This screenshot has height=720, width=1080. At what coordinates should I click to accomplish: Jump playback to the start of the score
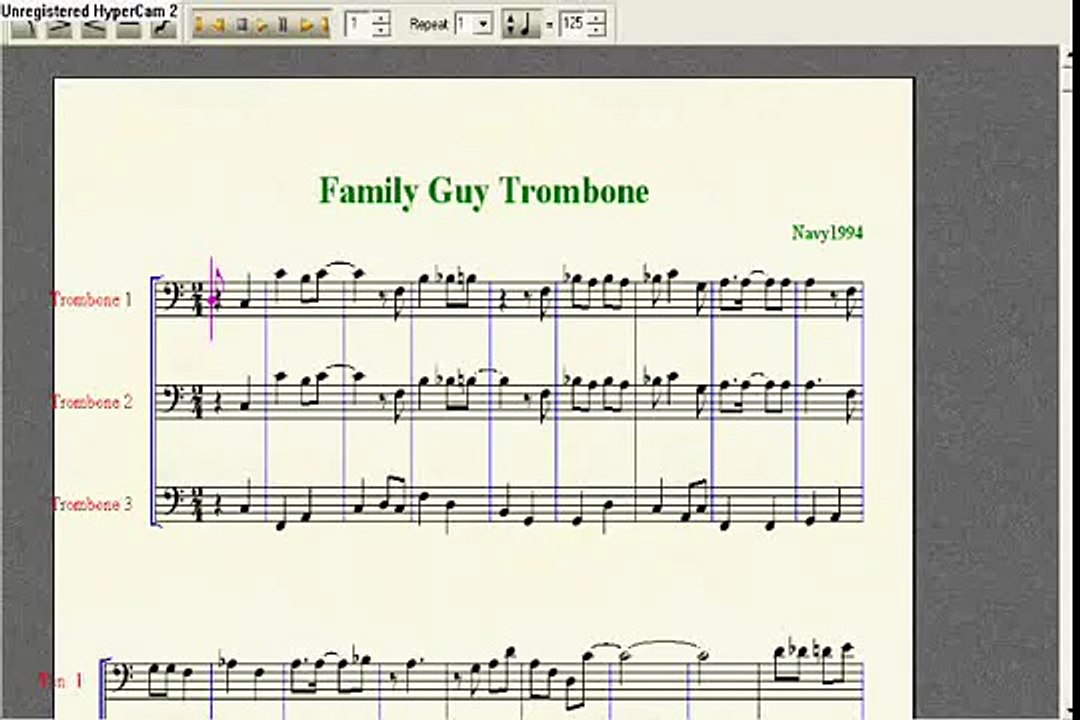(200, 25)
